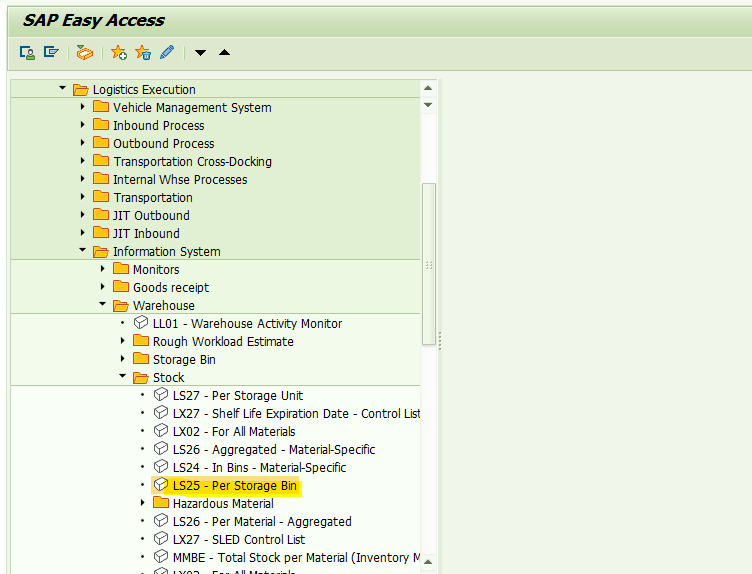The image size is (752, 574).
Task: Expand the Inbound Process node
Action: tap(82, 125)
